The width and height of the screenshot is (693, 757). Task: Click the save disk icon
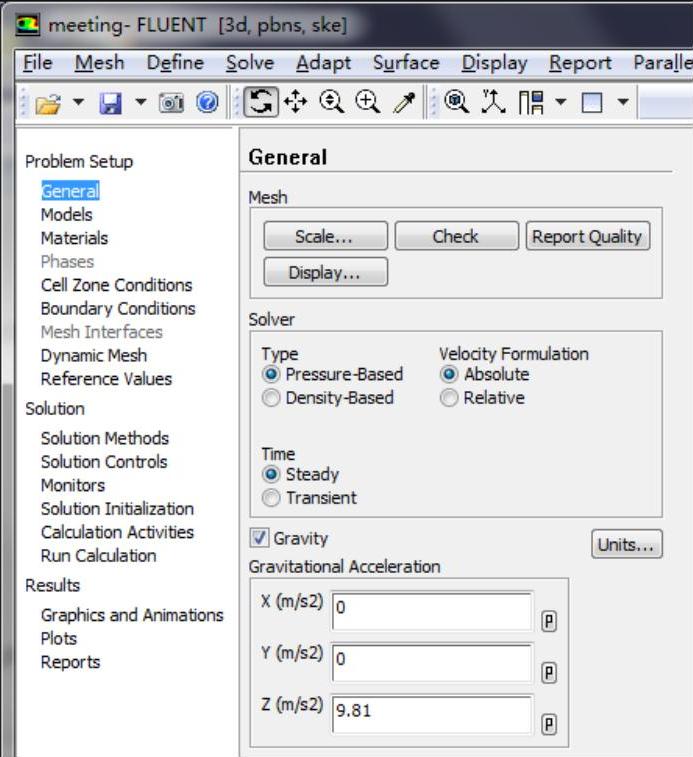tap(111, 102)
